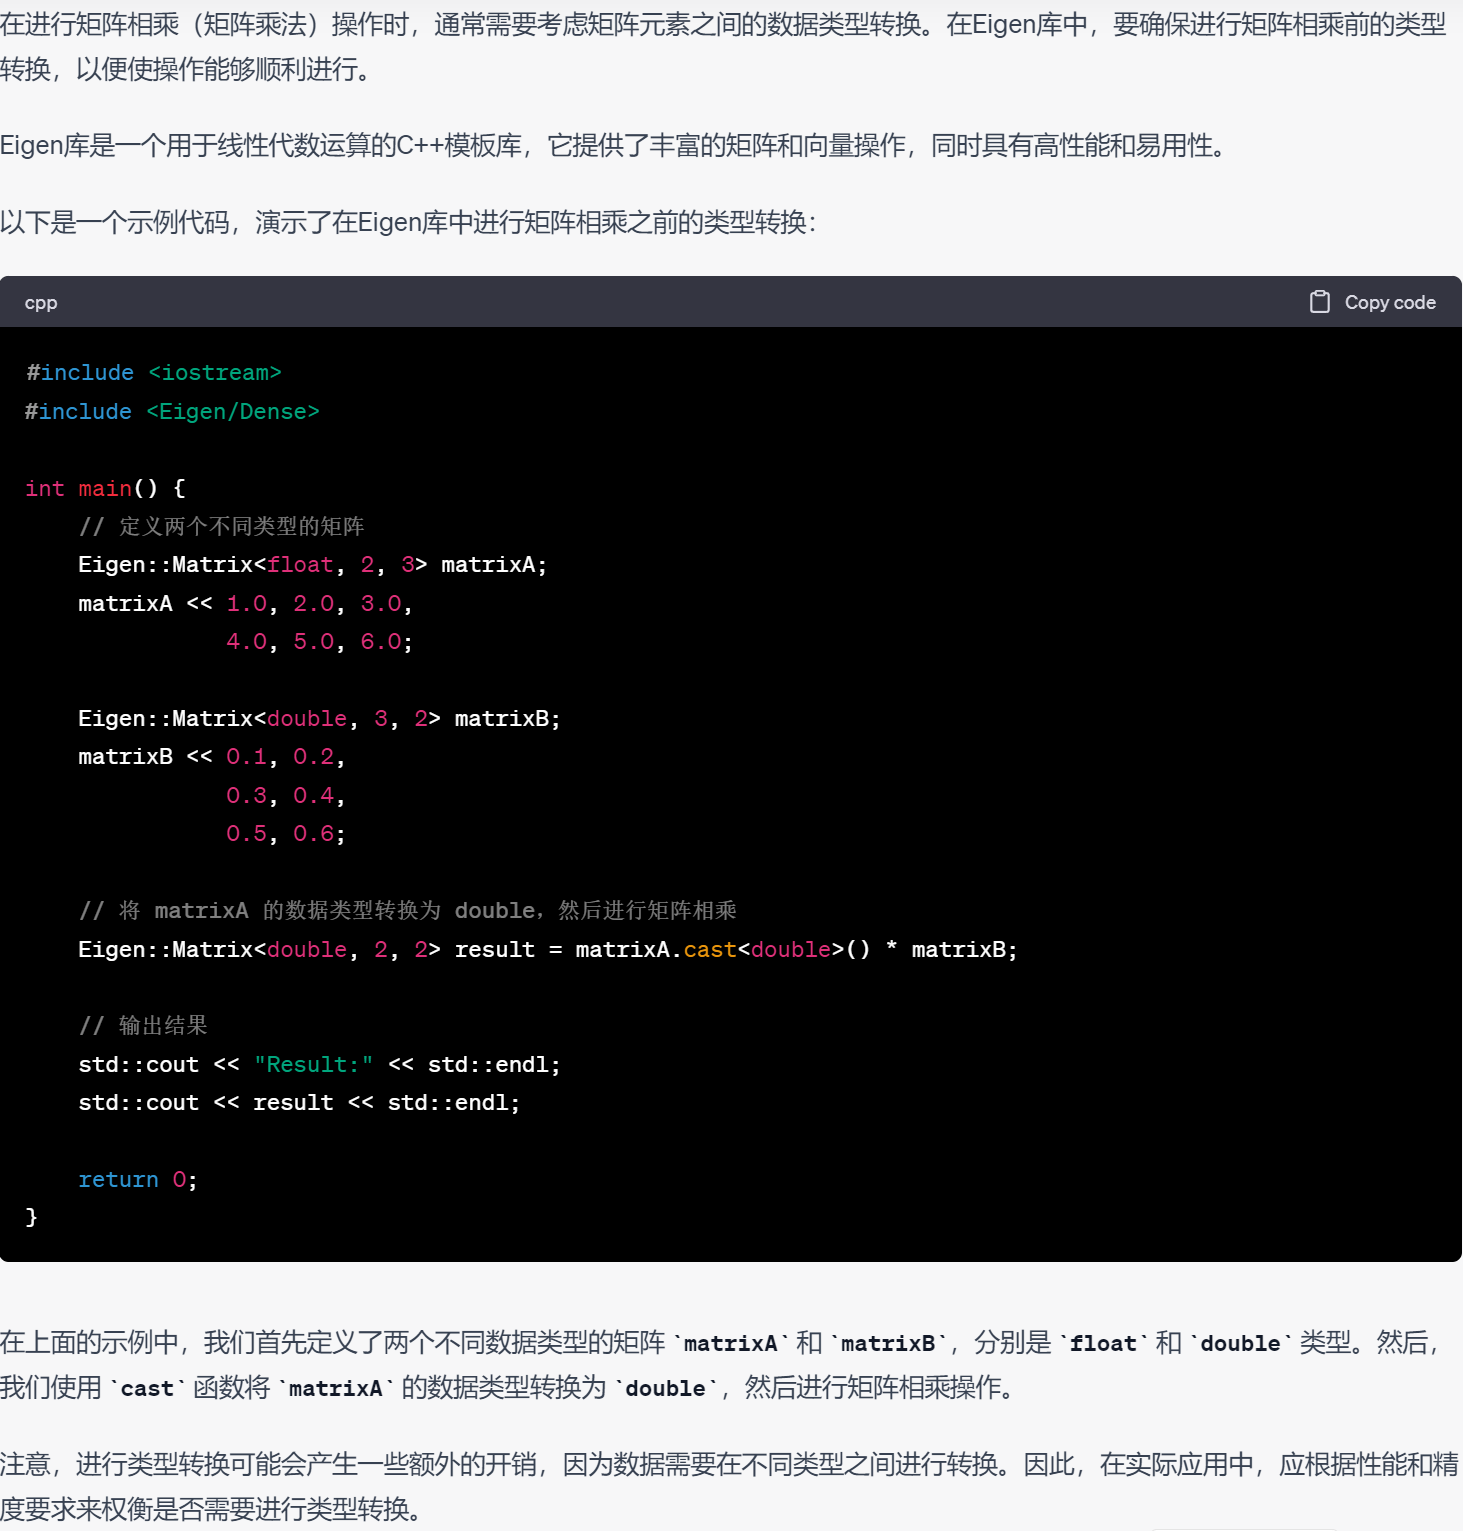Click the 'Eigen::Matrix<float, 2, 3> matrixA;' declaration

tap(312, 565)
